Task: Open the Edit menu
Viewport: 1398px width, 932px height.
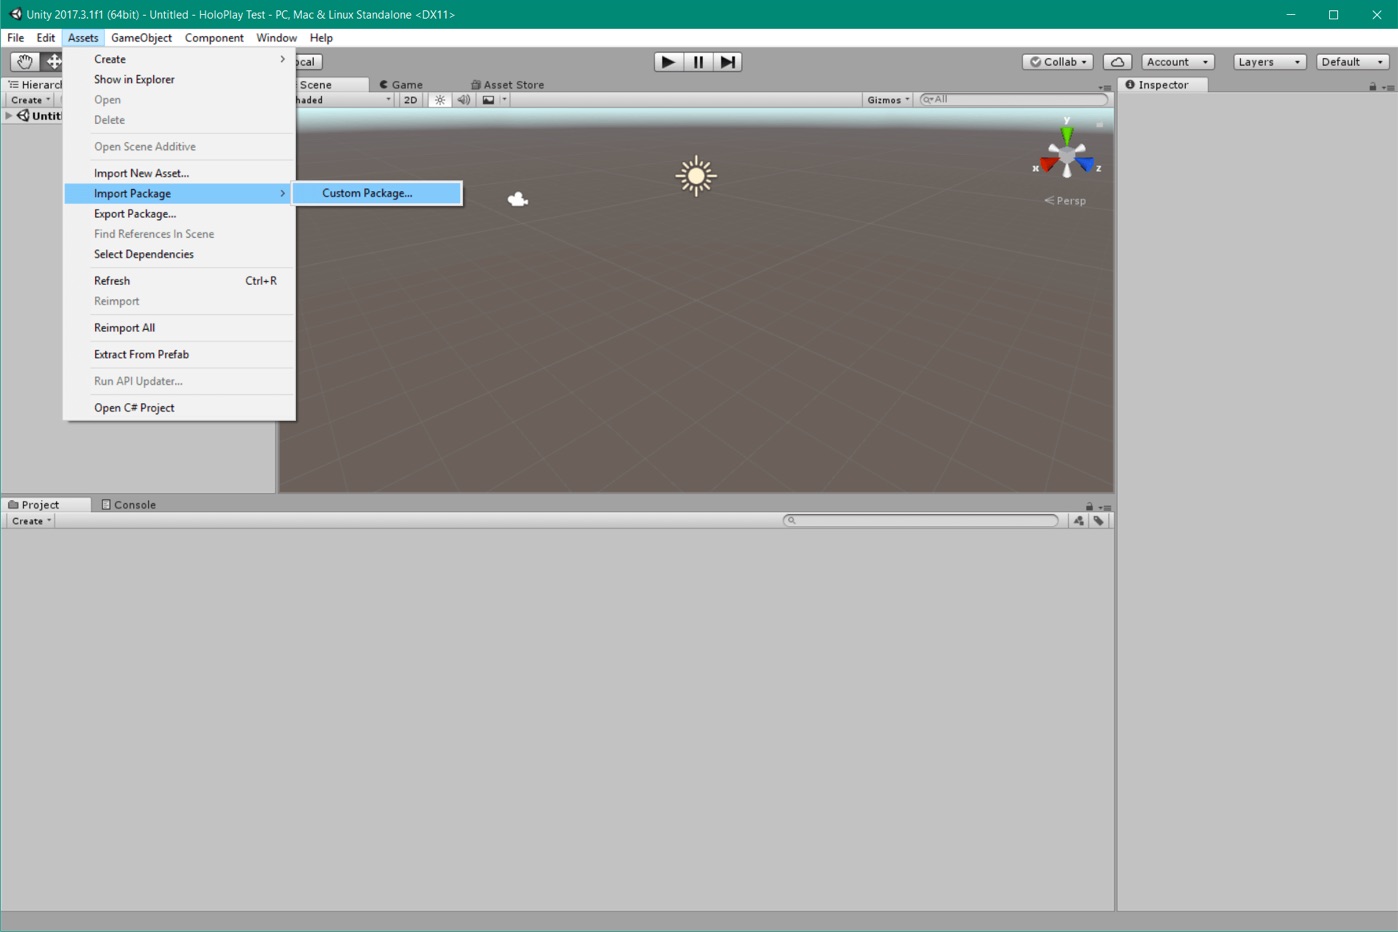Action: point(46,38)
